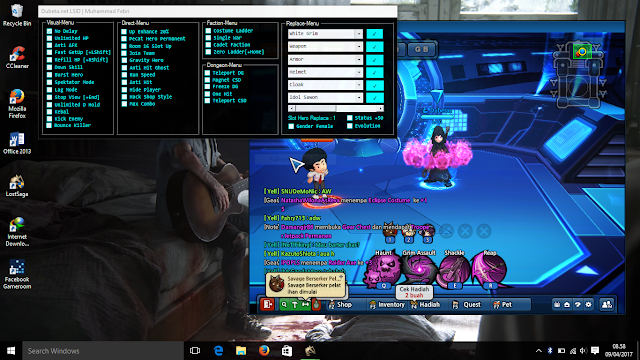The height and width of the screenshot is (360, 640).
Task: Open the Recycle Bin desktop icon
Action: pos(17,14)
